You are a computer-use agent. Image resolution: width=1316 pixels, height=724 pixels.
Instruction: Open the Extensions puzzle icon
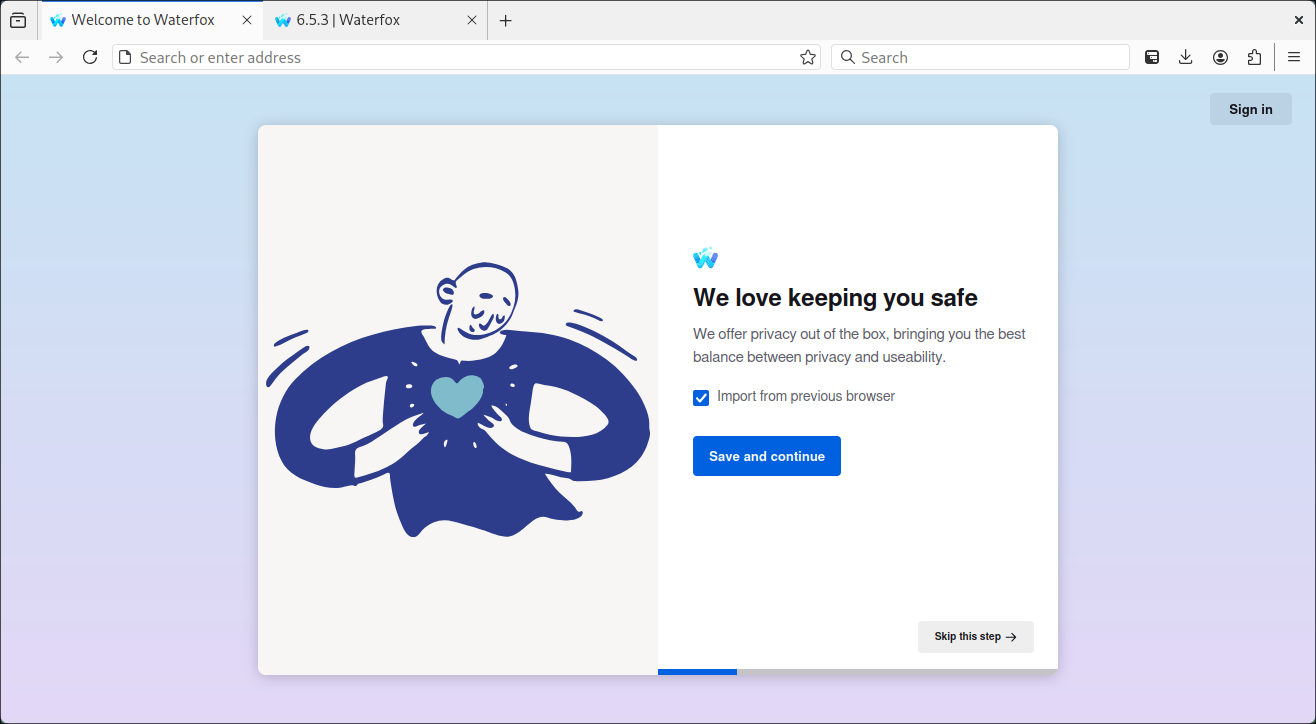point(1254,57)
